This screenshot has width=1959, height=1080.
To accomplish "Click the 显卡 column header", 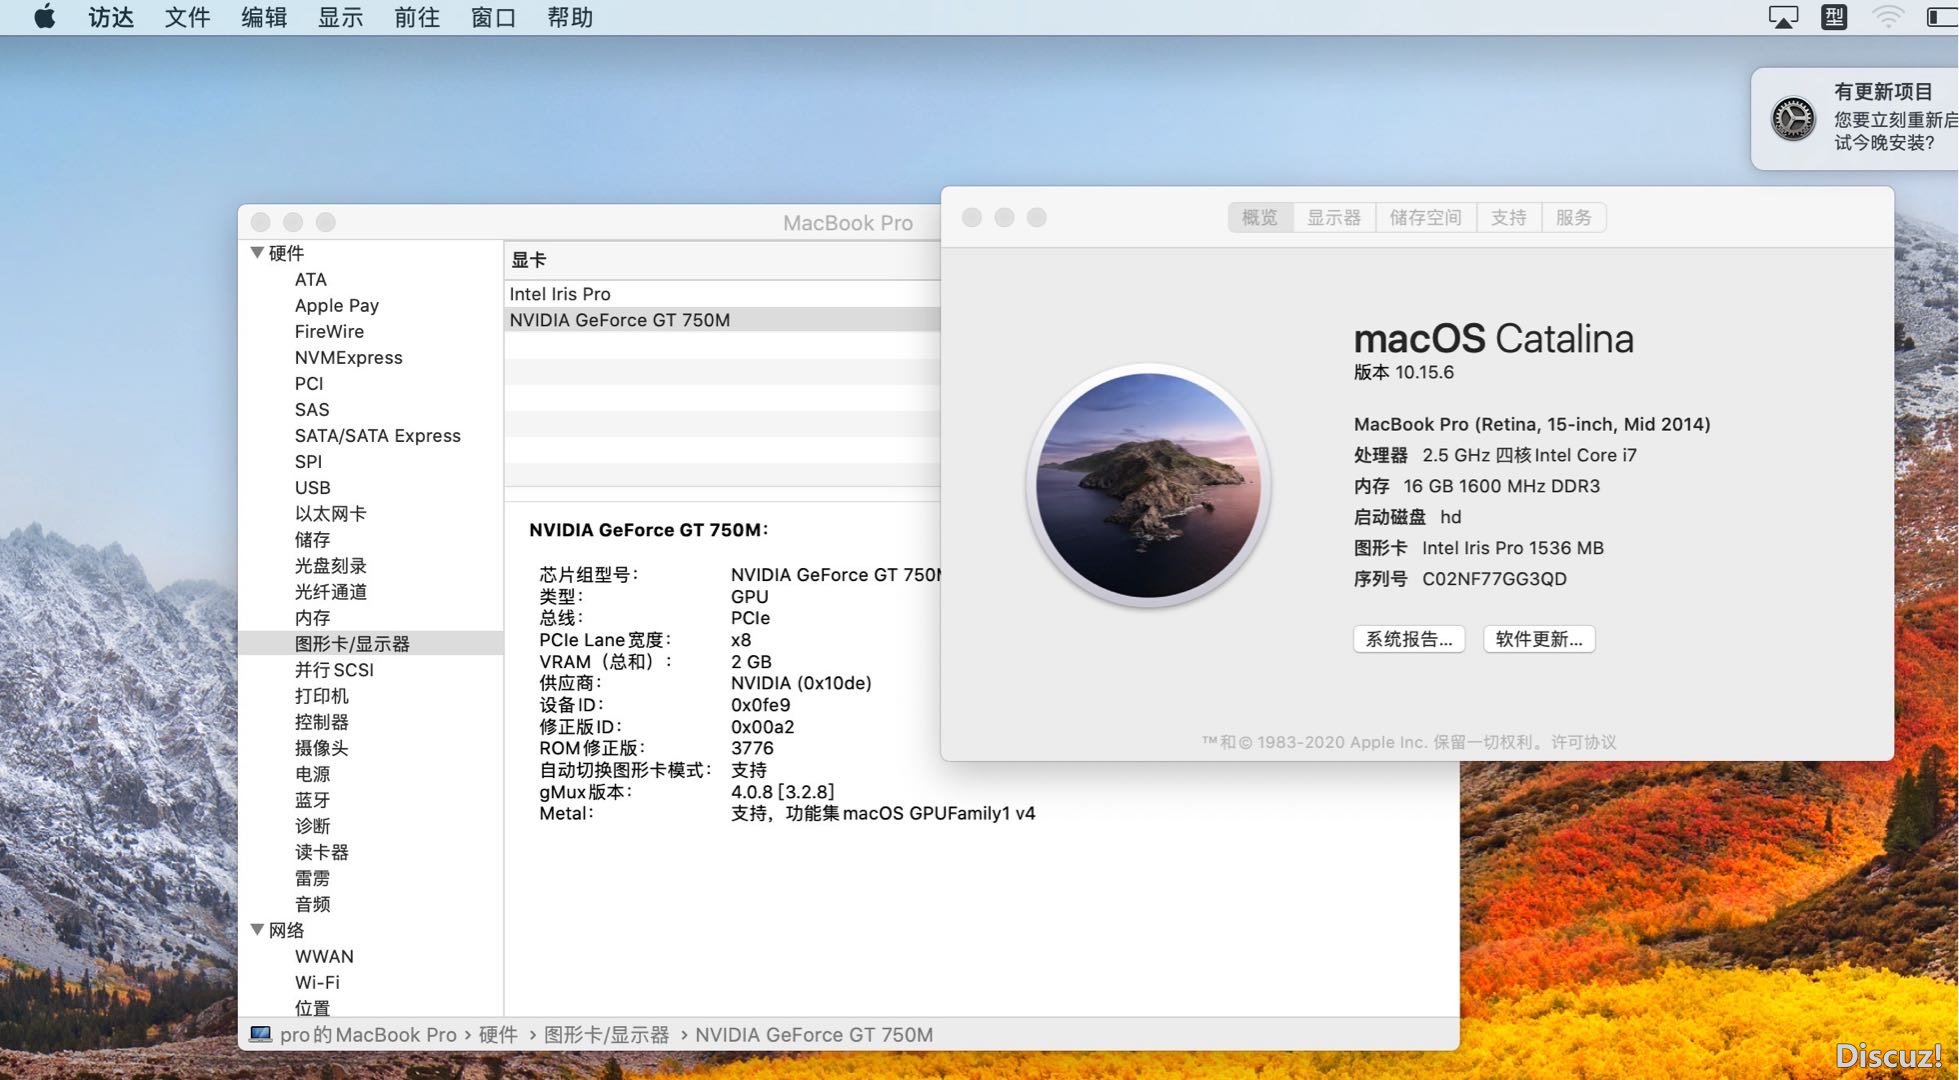I will click(723, 260).
